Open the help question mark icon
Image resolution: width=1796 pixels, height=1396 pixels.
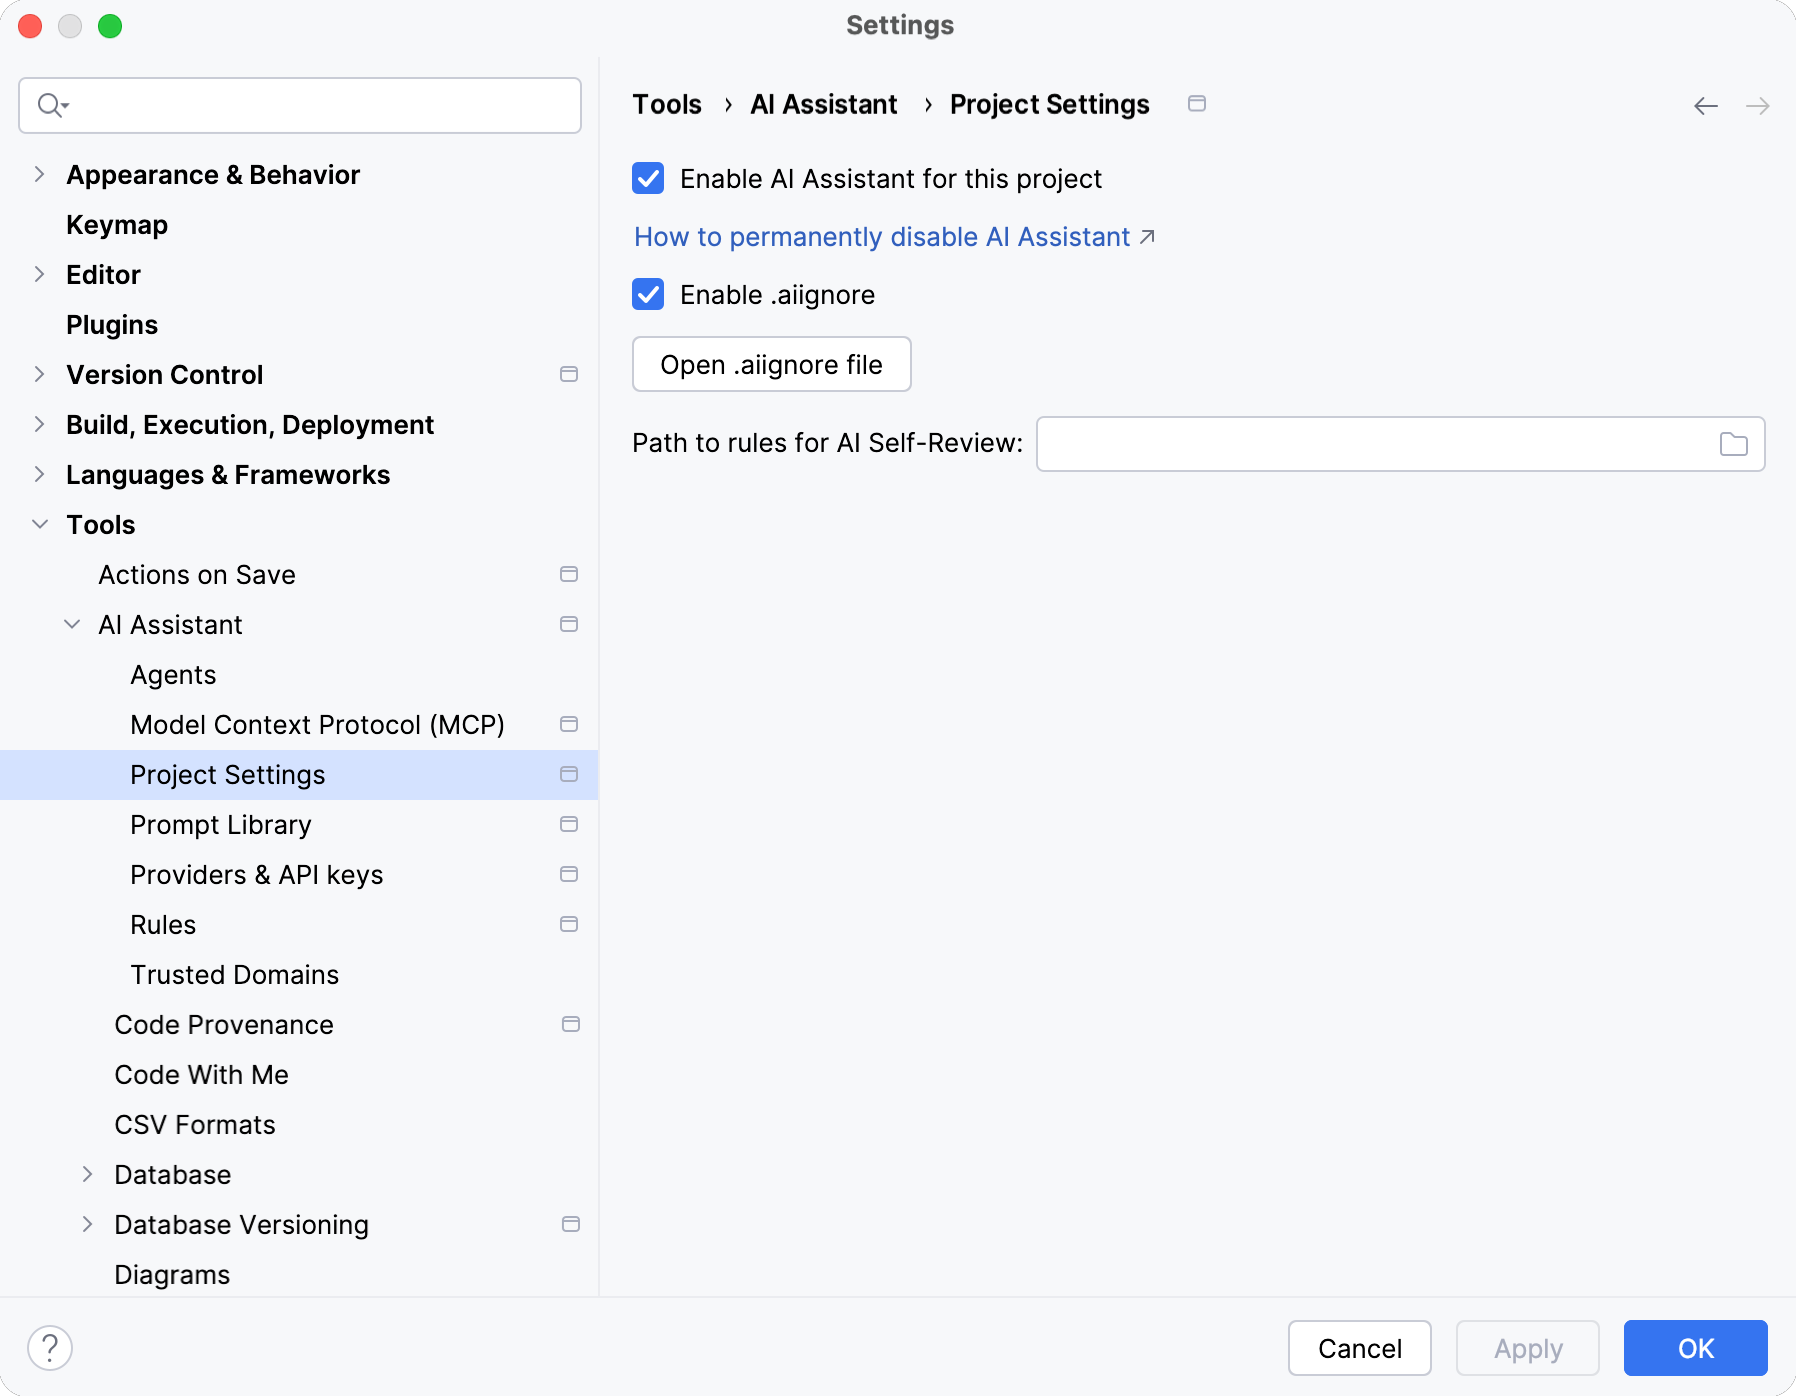pyautogui.click(x=50, y=1348)
